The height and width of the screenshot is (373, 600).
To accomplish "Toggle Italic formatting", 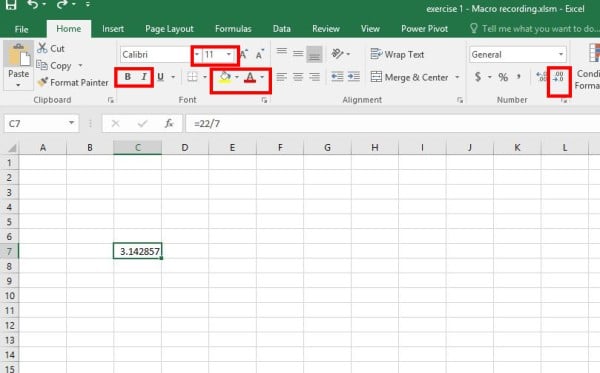I will pyautogui.click(x=144, y=77).
